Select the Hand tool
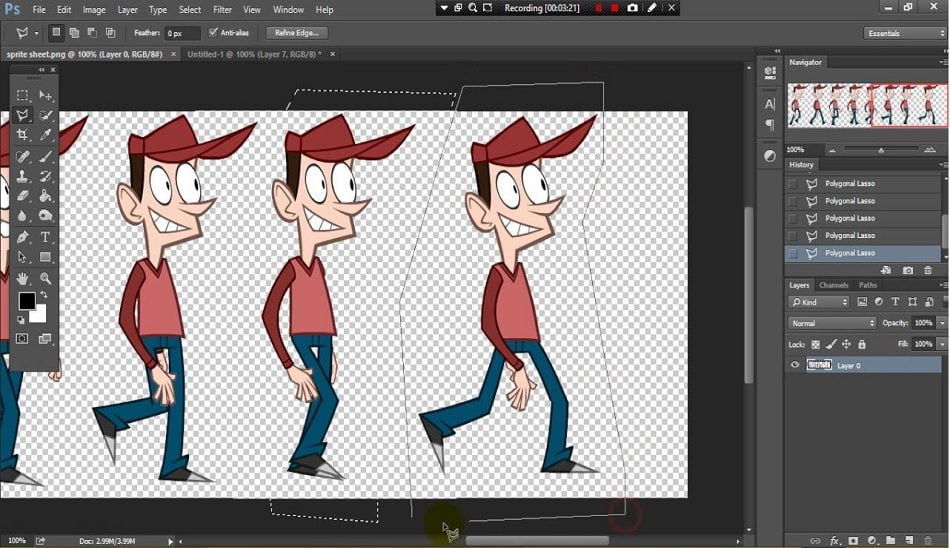 pos(22,278)
